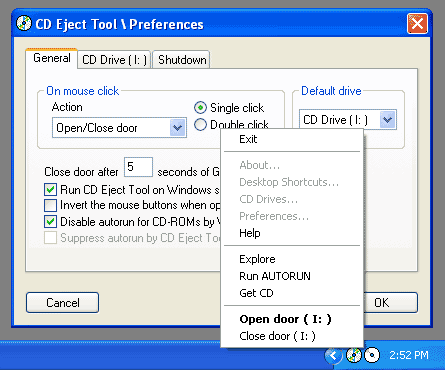This screenshot has width=445, height=370.
Task: Select the Double click radio button
Action: [x=200, y=125]
